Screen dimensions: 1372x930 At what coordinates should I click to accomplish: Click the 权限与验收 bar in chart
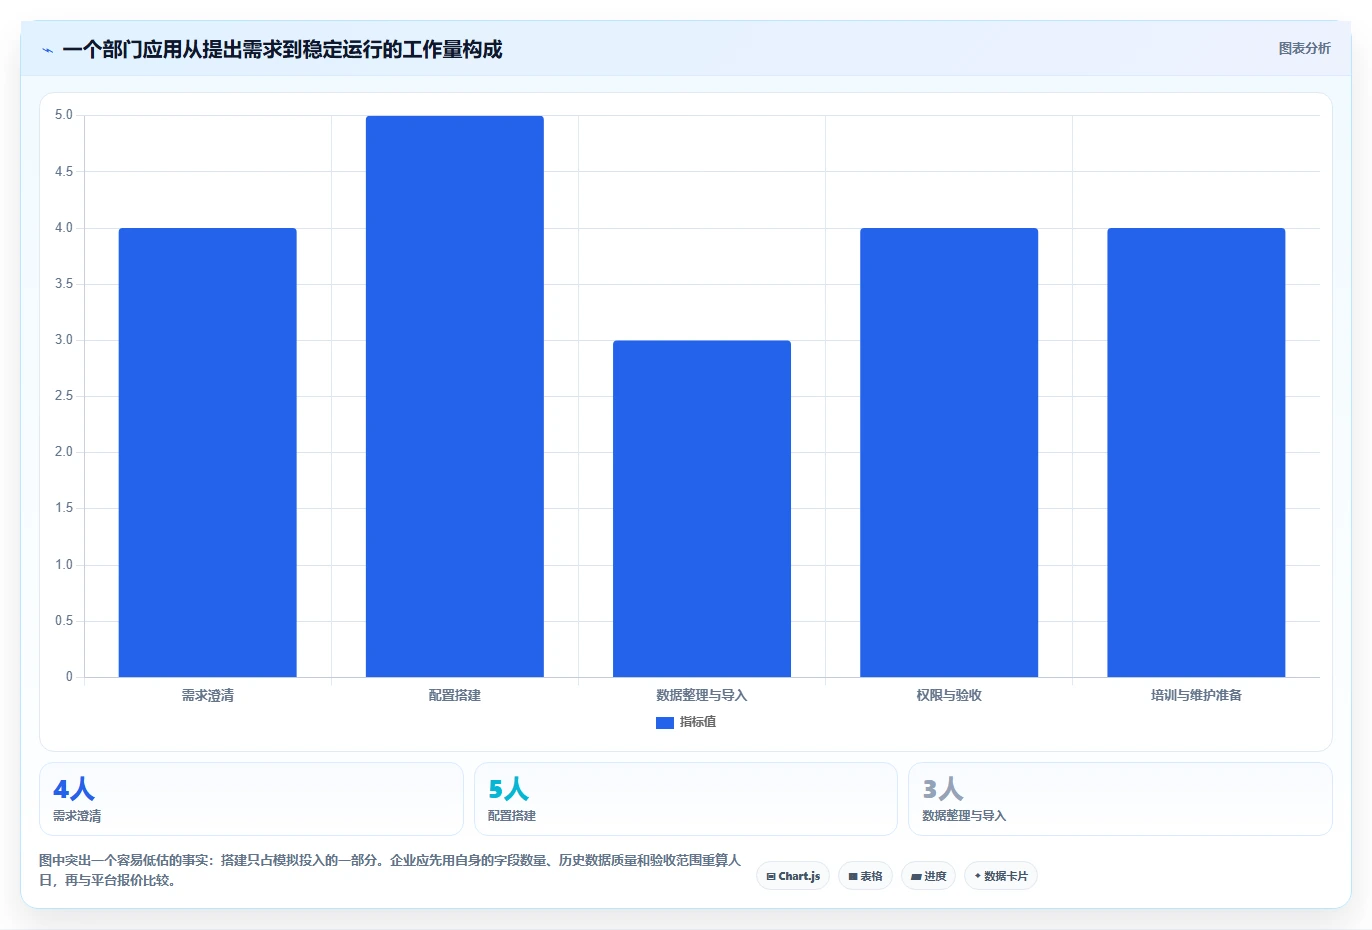click(949, 453)
